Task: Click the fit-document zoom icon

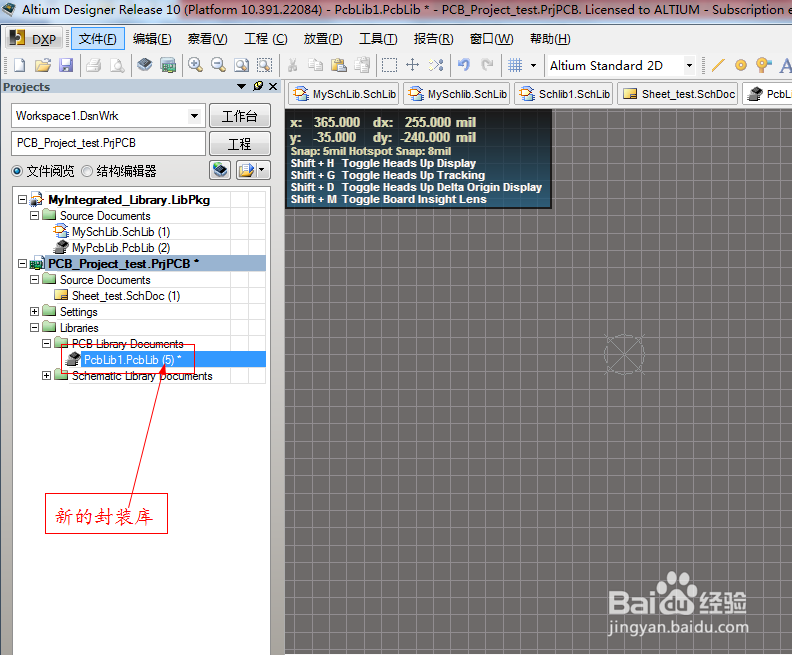Action: [241, 65]
